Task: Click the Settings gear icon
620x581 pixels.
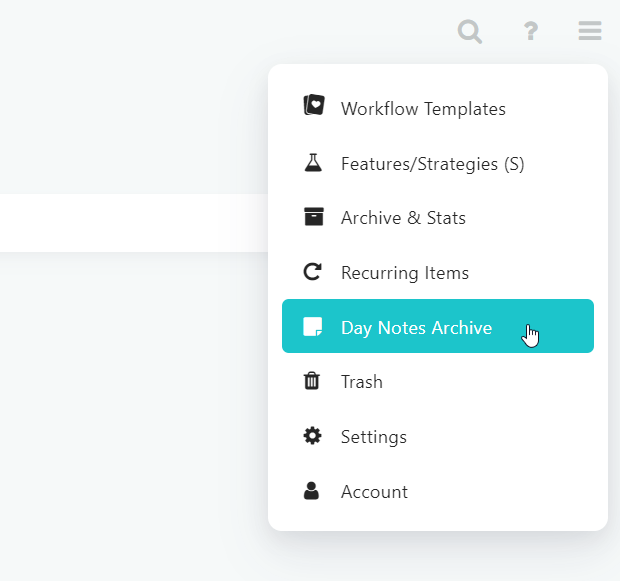Action: (312, 436)
